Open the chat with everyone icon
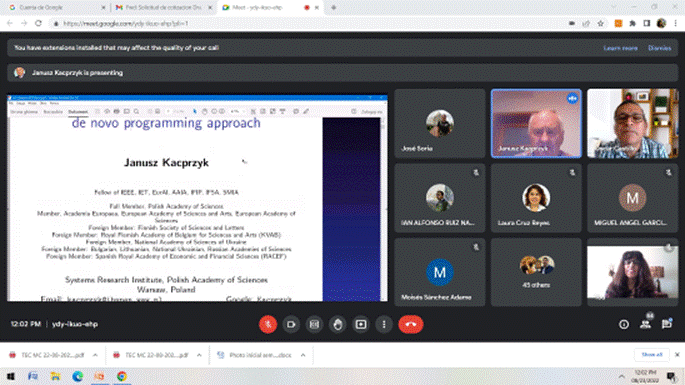685x385 pixels. (667, 324)
